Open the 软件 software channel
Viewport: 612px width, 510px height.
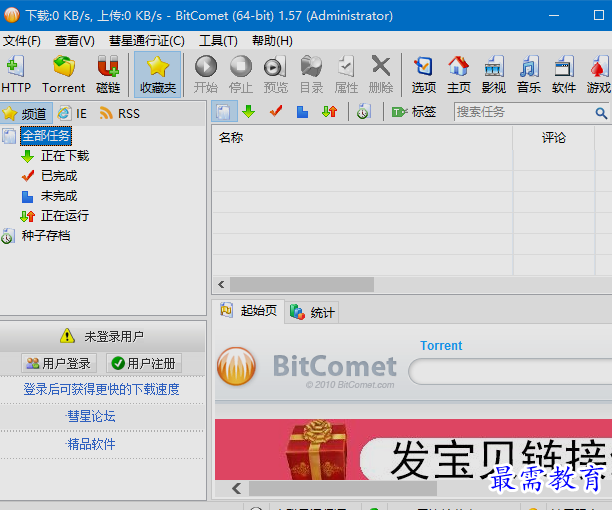coord(564,75)
